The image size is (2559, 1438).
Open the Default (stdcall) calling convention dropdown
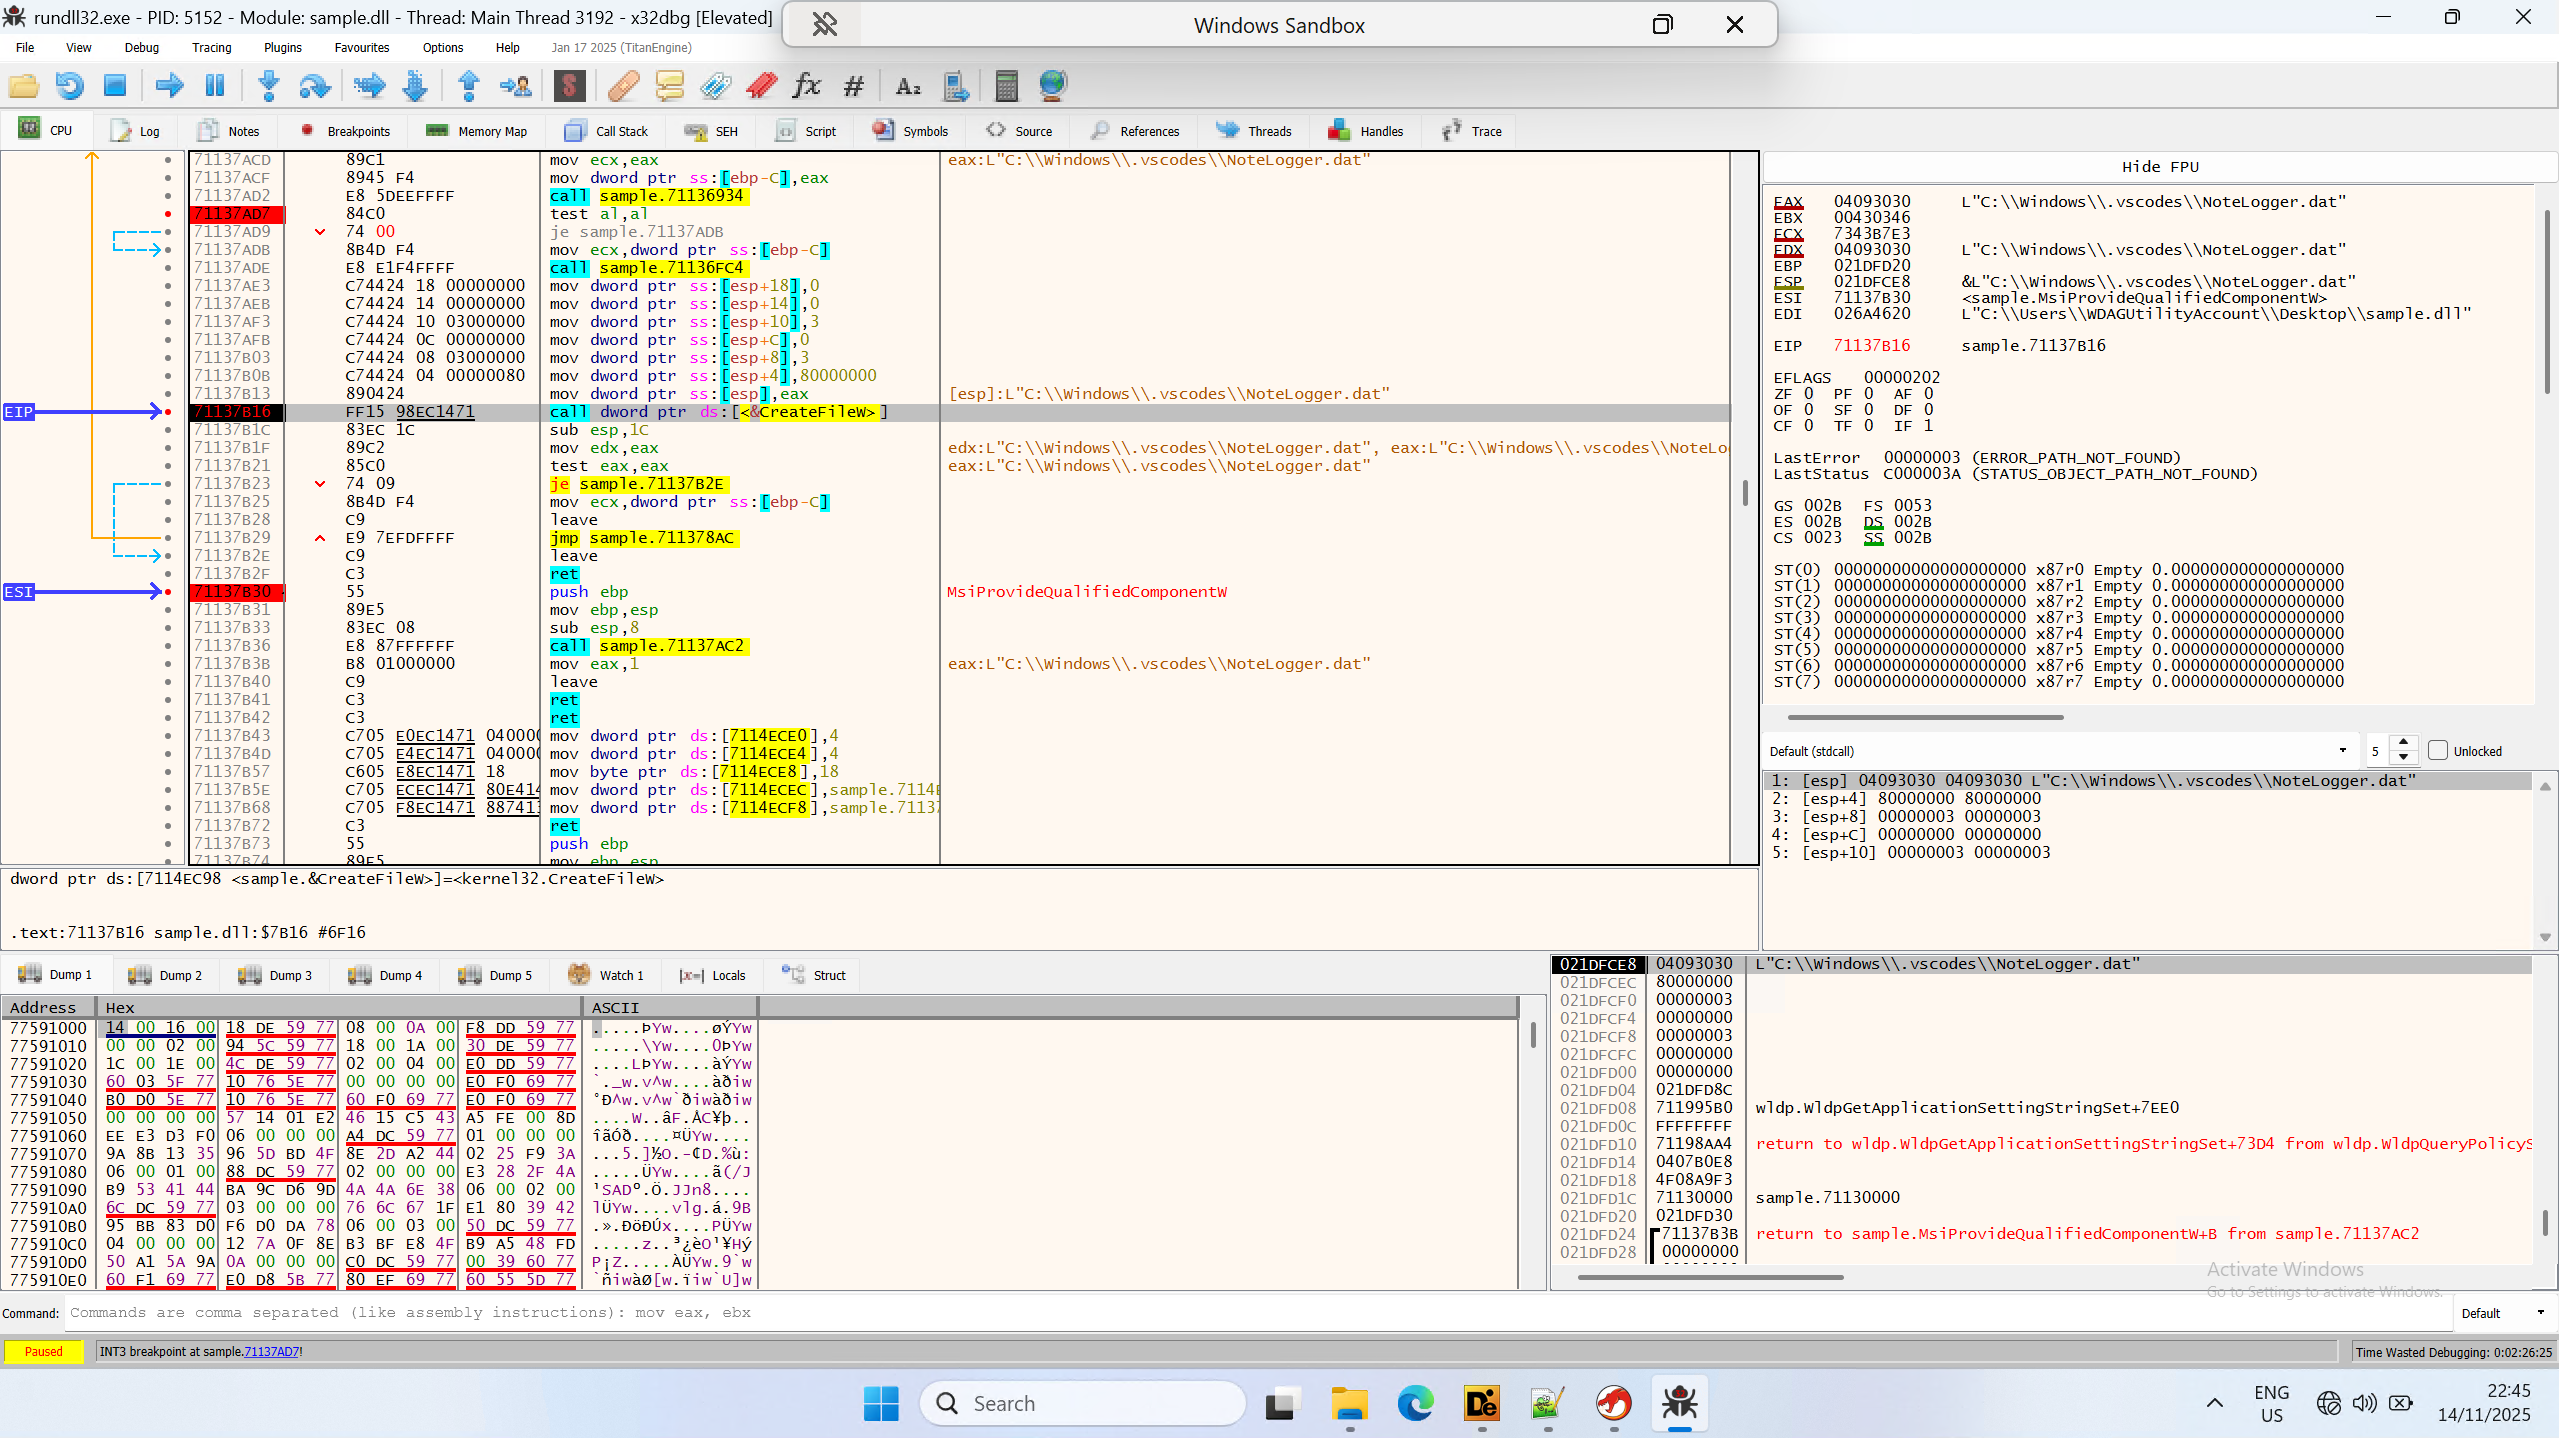(x=2058, y=751)
